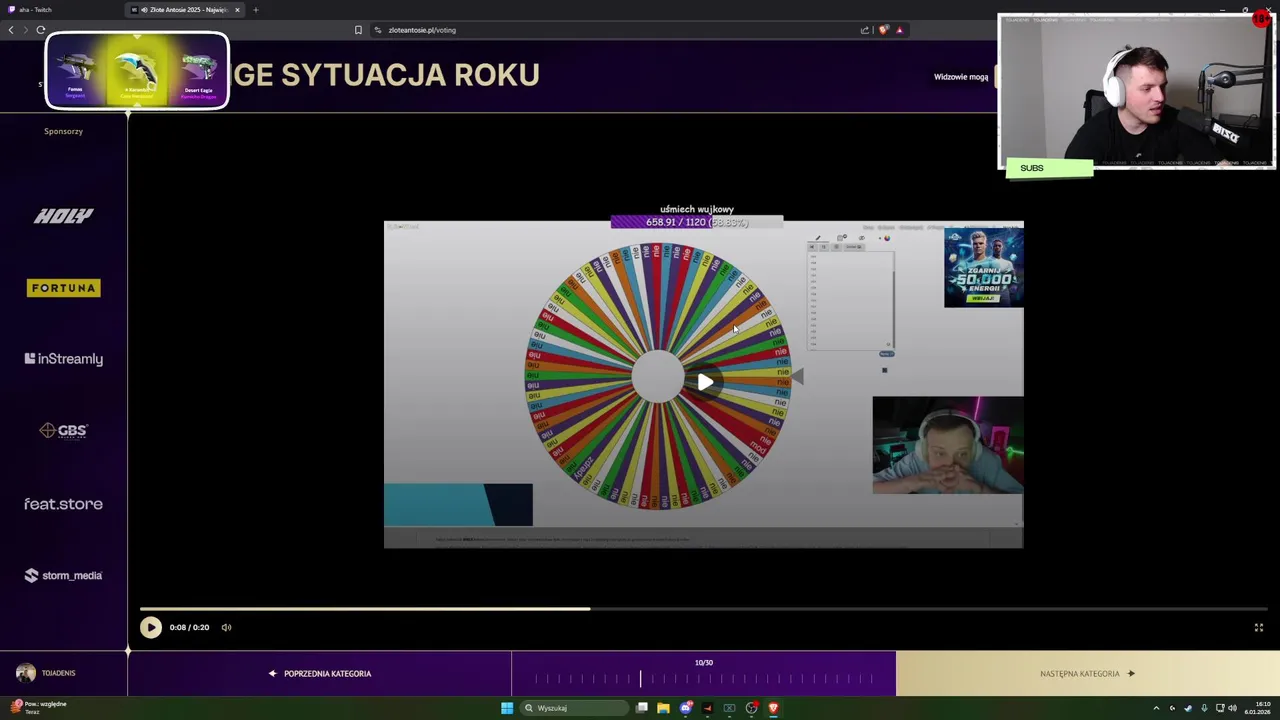Mute the video using the speaker icon

(x=226, y=627)
